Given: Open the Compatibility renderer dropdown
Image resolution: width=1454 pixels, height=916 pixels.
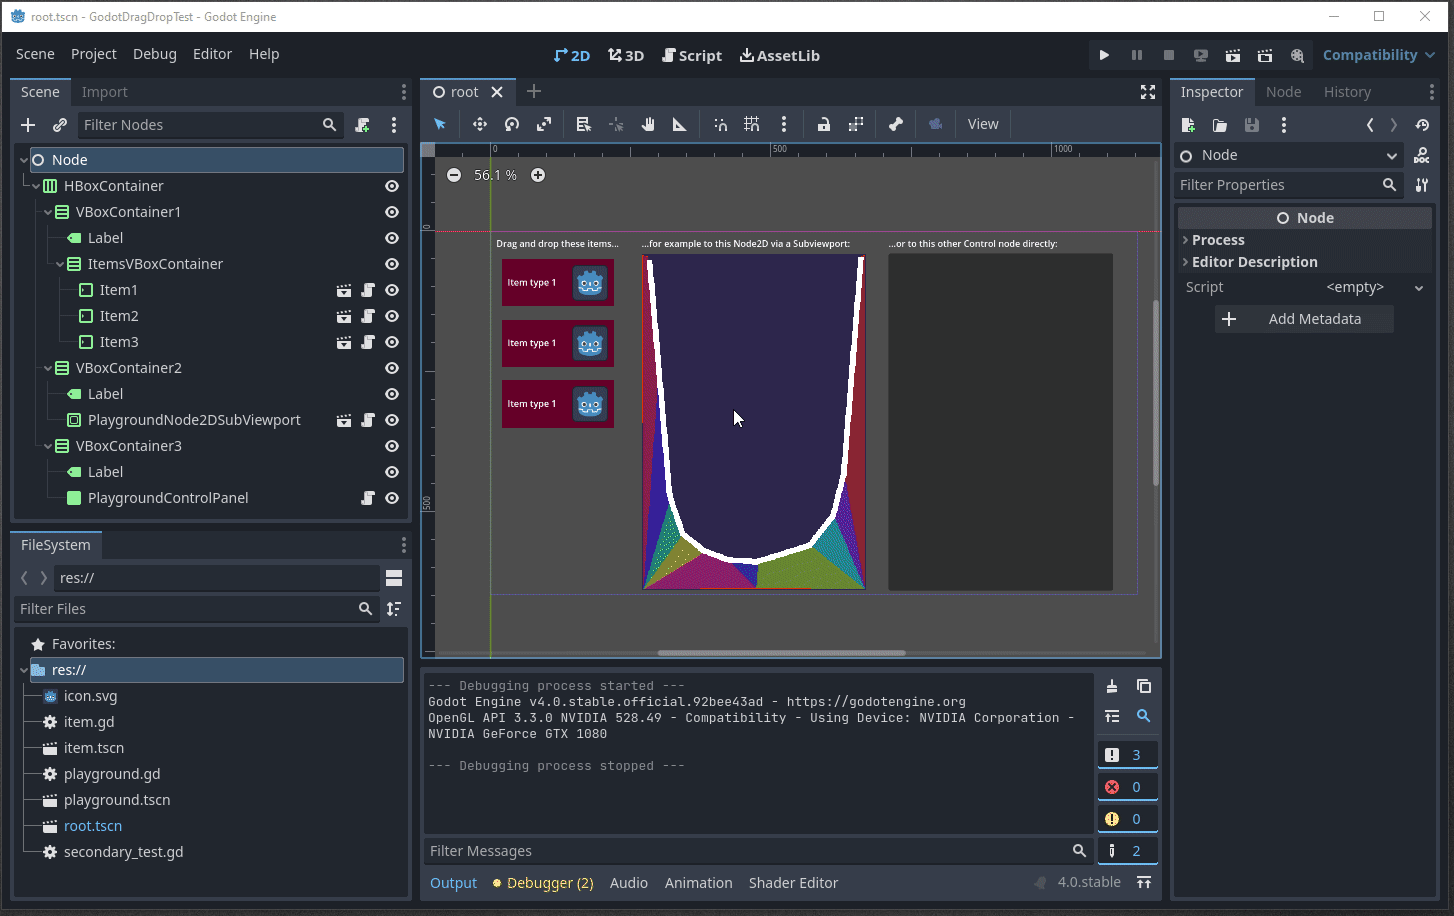Looking at the screenshot, I should [1378, 55].
